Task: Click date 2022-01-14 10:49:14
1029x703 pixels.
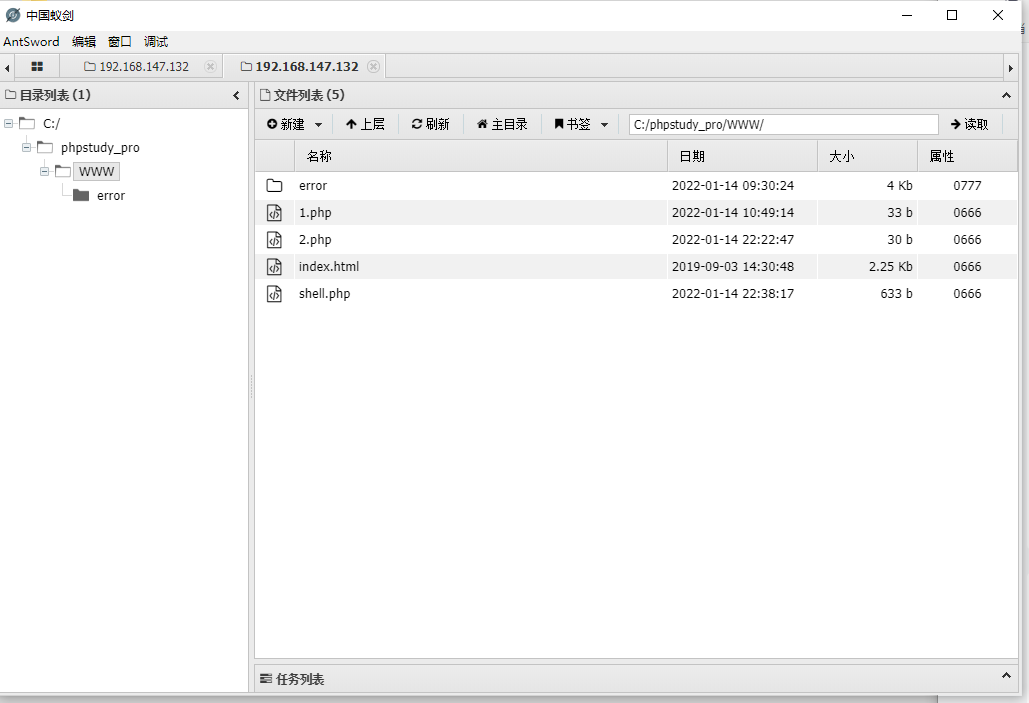Action: pyautogui.click(x=732, y=213)
